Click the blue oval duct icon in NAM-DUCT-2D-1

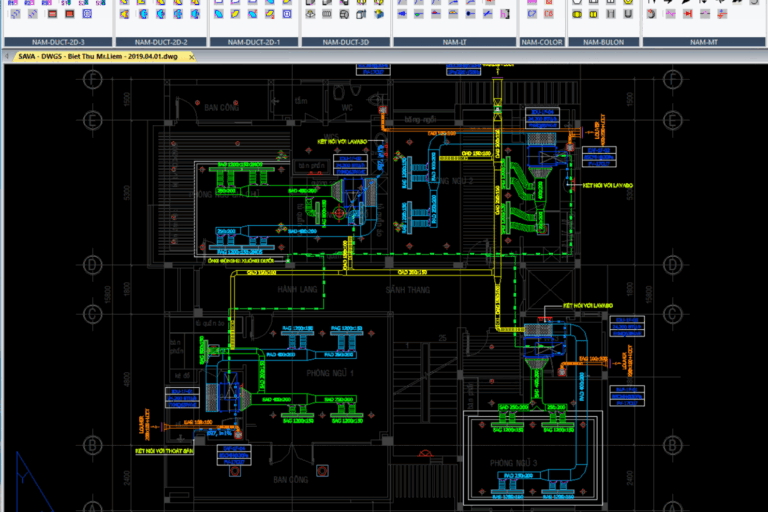[x=218, y=14]
